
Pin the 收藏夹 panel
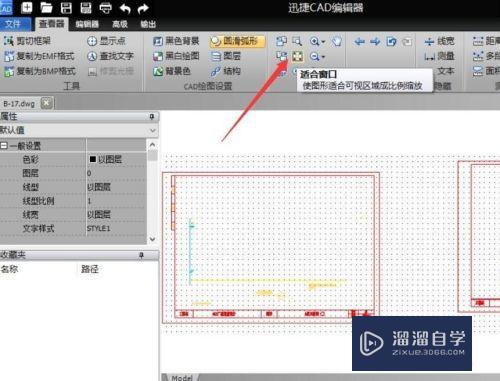(141, 255)
